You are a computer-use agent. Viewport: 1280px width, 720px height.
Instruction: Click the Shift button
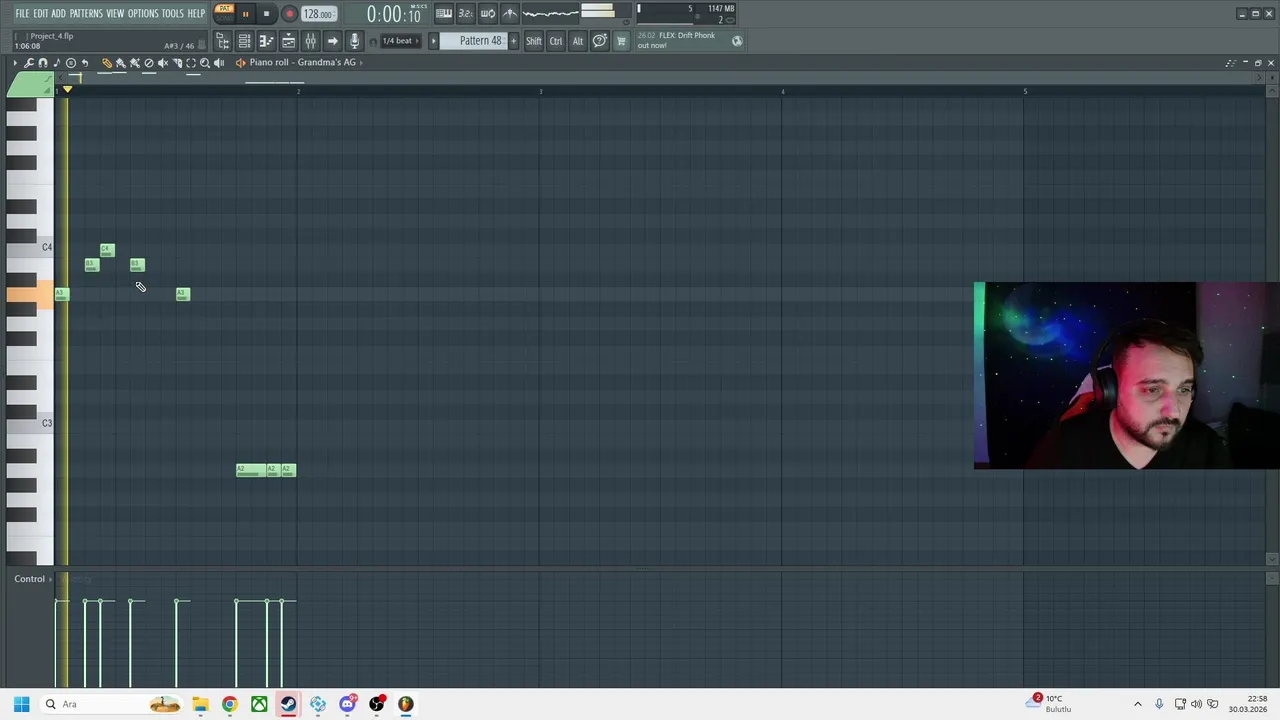pos(534,41)
